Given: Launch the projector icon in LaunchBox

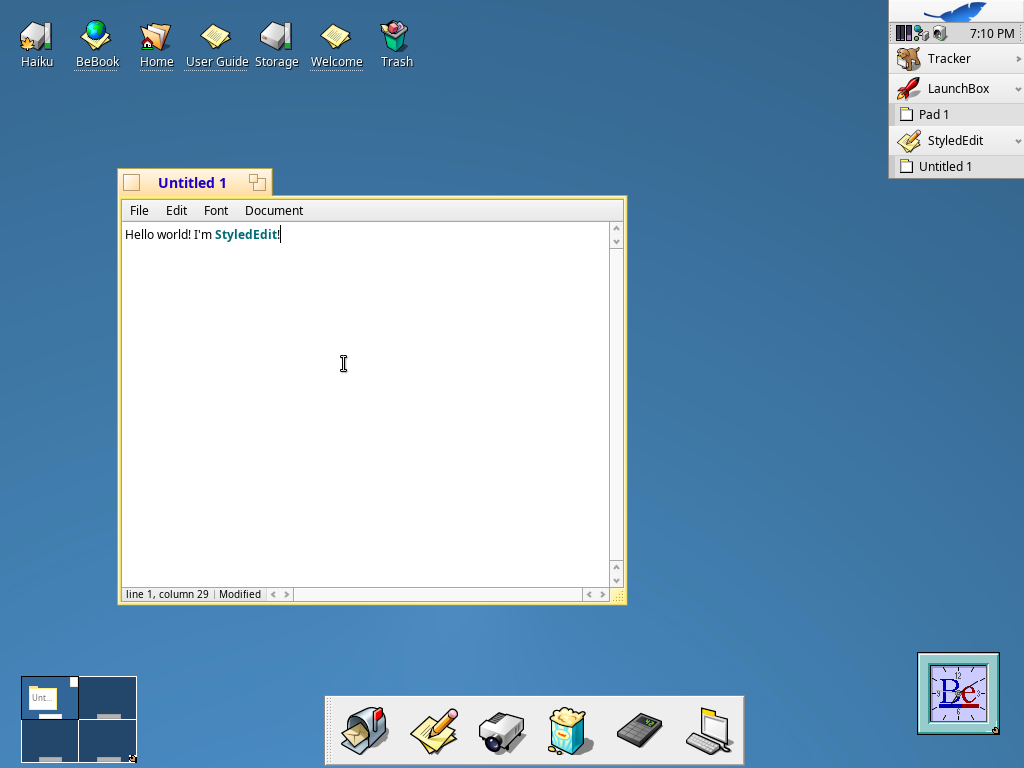Looking at the screenshot, I should point(501,731).
